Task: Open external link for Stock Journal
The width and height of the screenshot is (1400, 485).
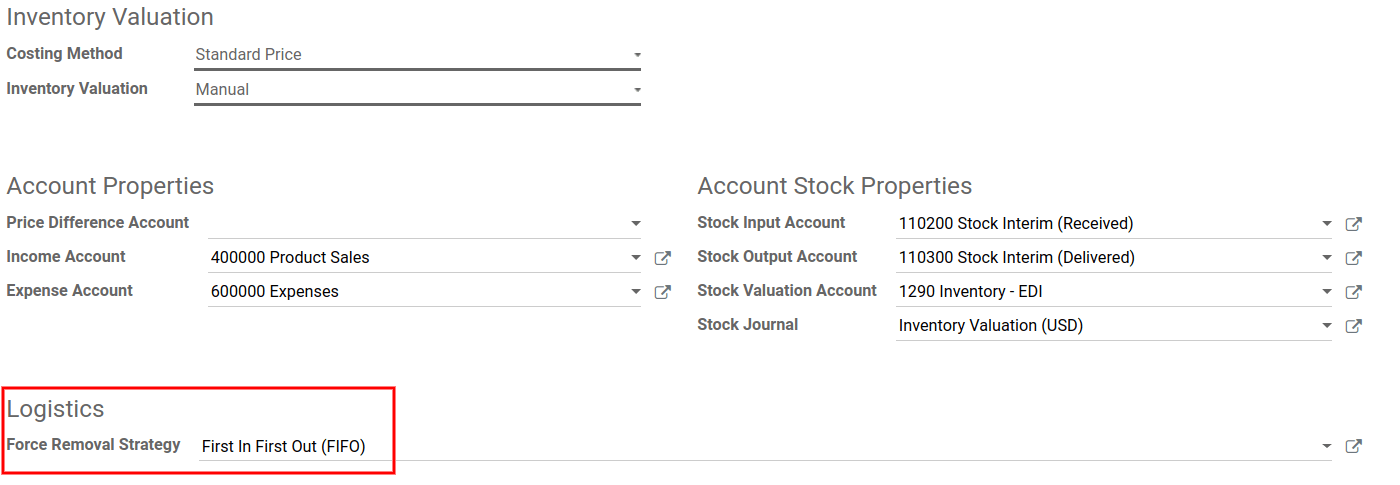Action: click(1353, 326)
